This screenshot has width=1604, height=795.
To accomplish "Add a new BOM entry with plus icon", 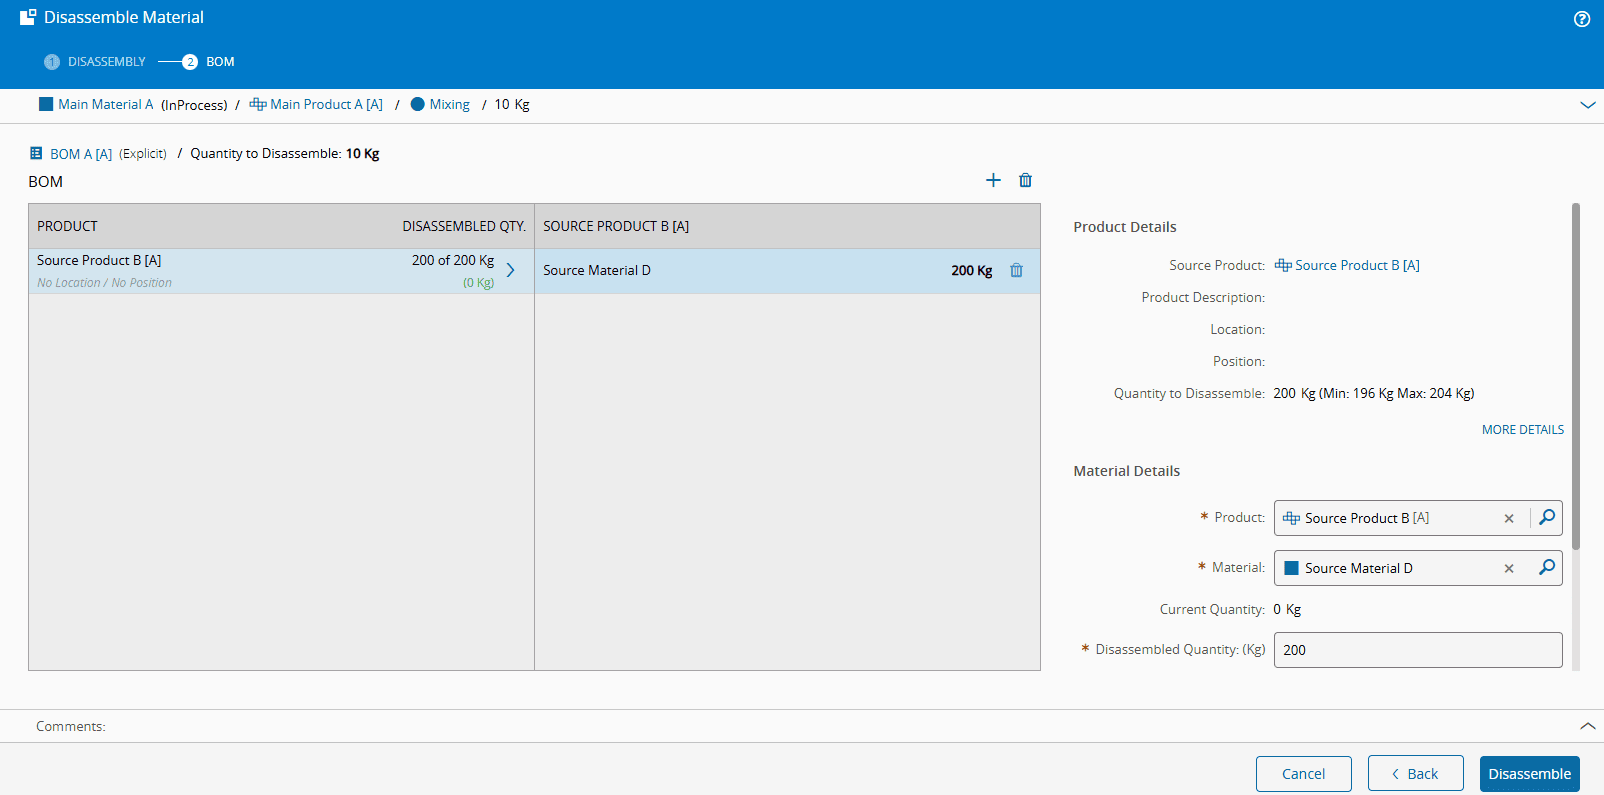I will pos(993,180).
